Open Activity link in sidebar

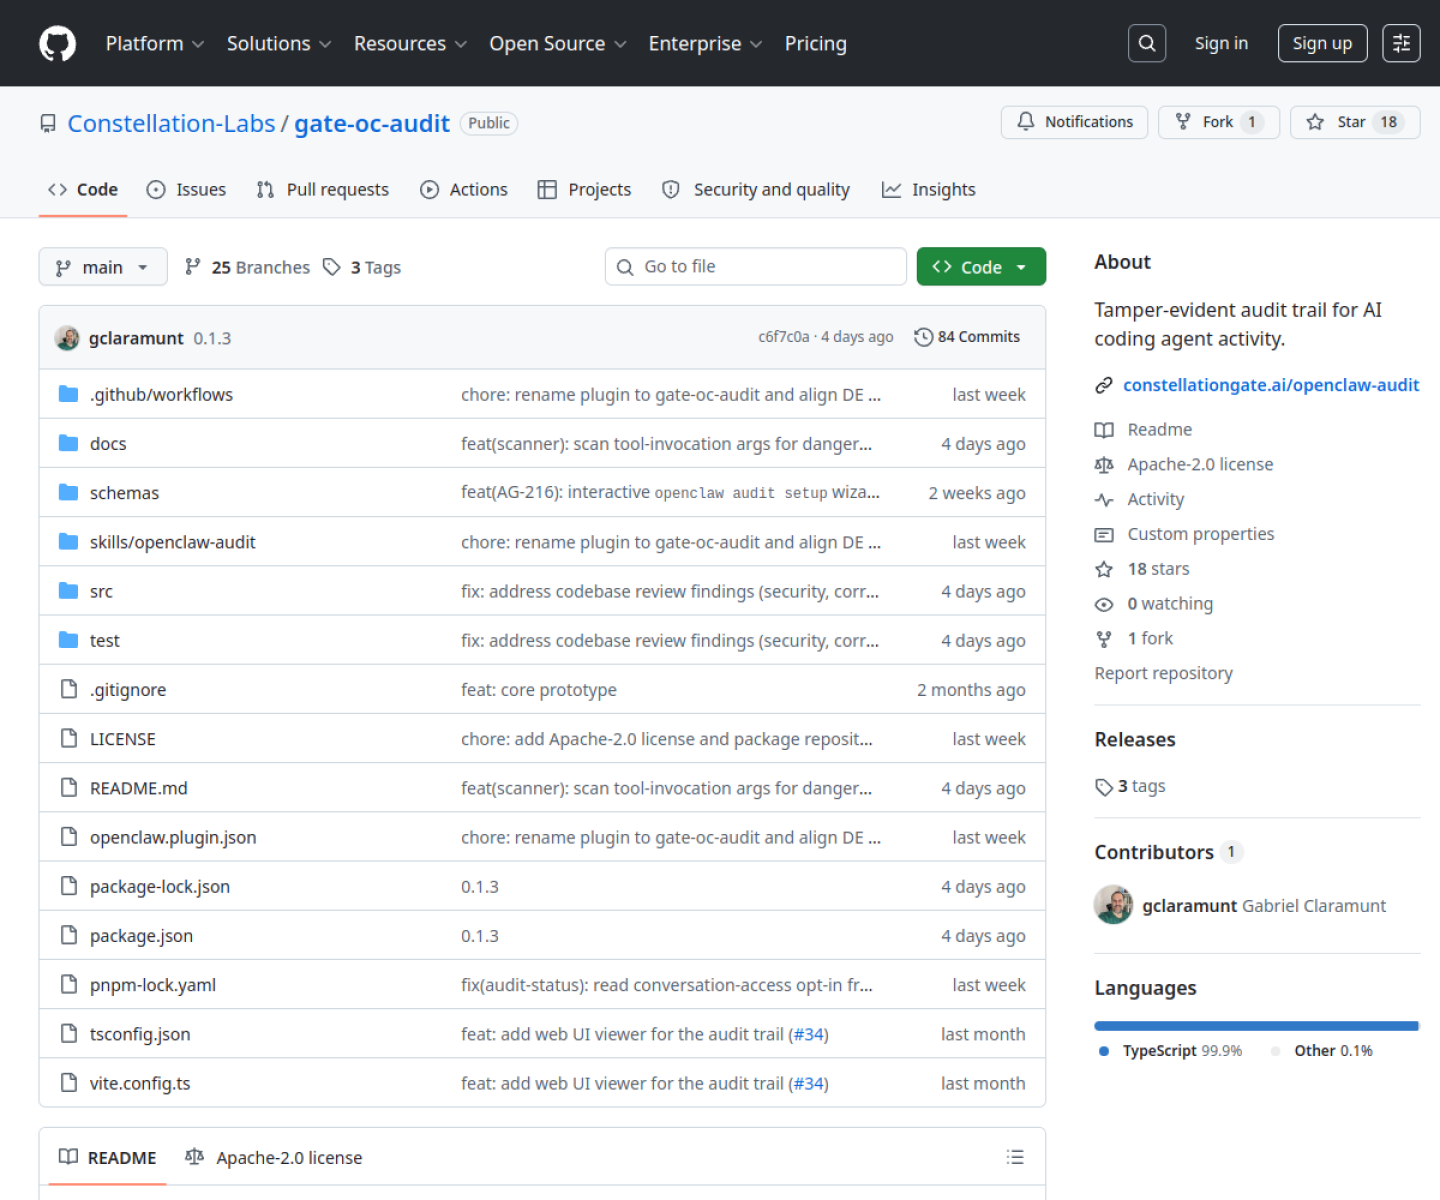point(1156,499)
